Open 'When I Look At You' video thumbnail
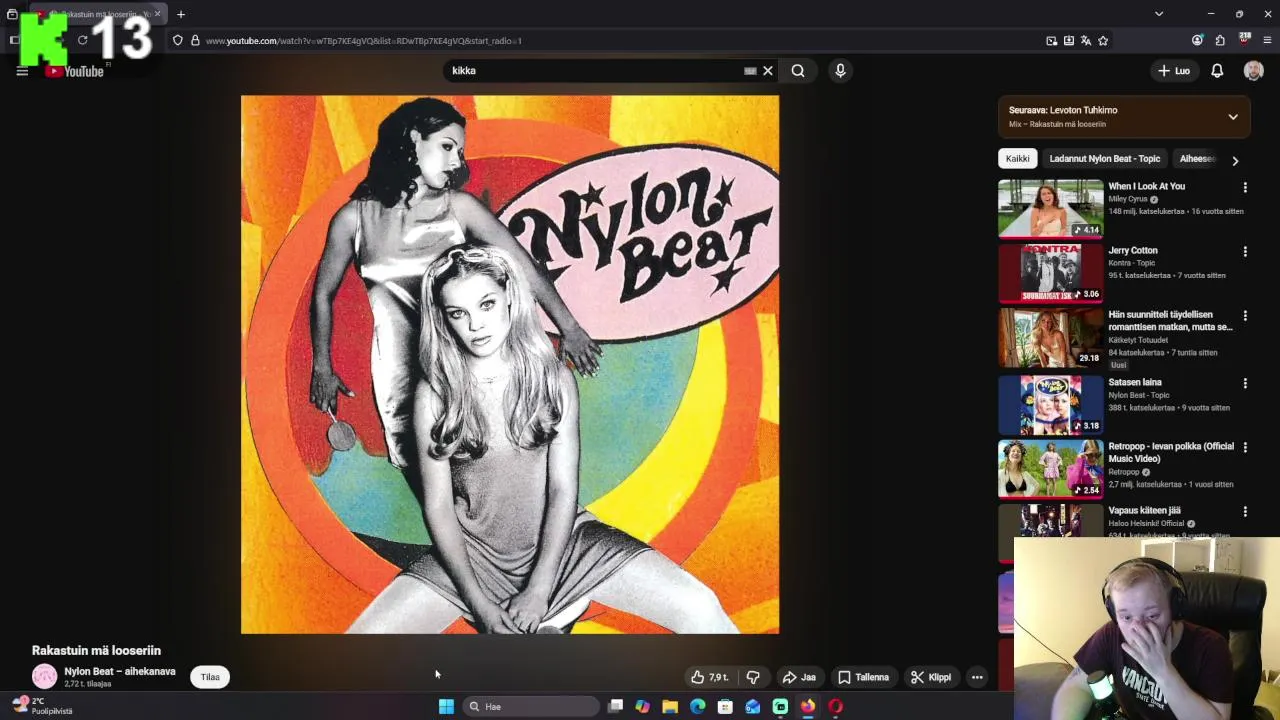The image size is (1280, 720). [1050, 208]
